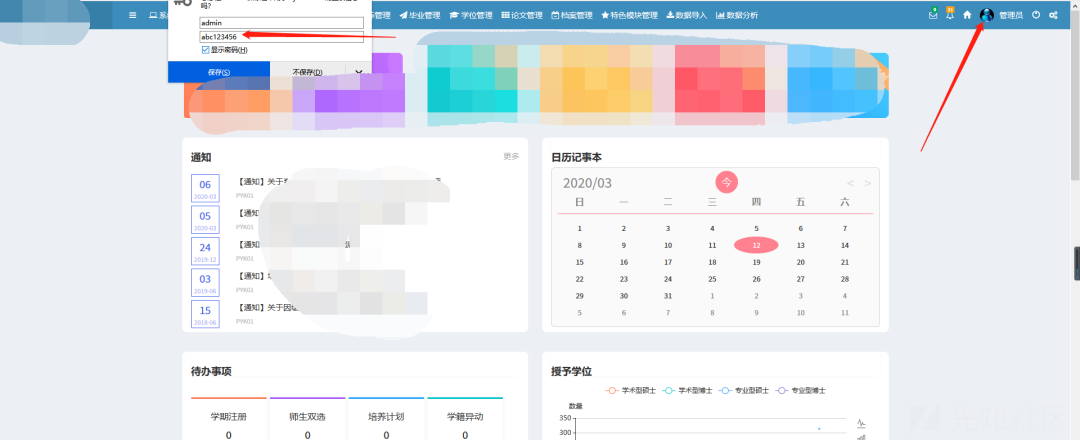Toggle the 显示密码 checkbox

click(x=205, y=49)
